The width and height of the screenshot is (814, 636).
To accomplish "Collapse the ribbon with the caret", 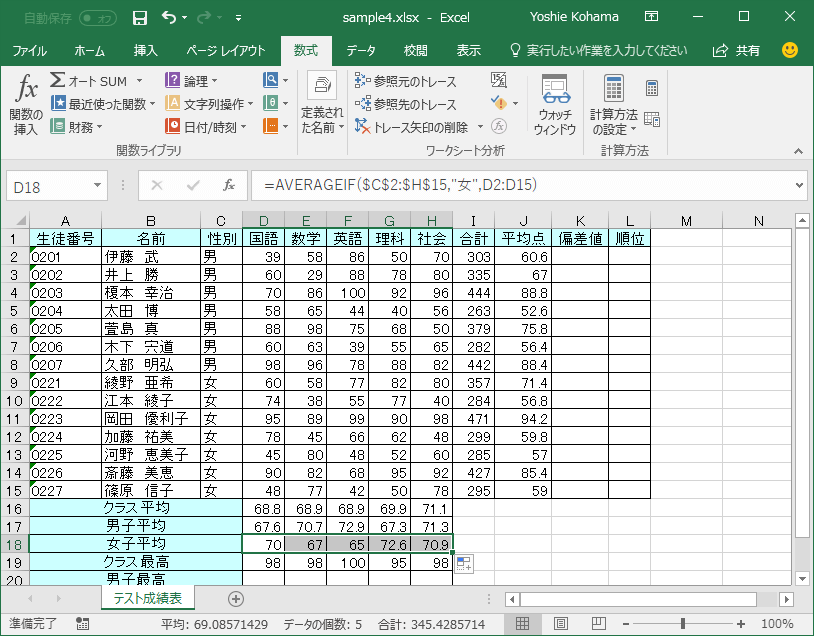I will click(x=798, y=151).
